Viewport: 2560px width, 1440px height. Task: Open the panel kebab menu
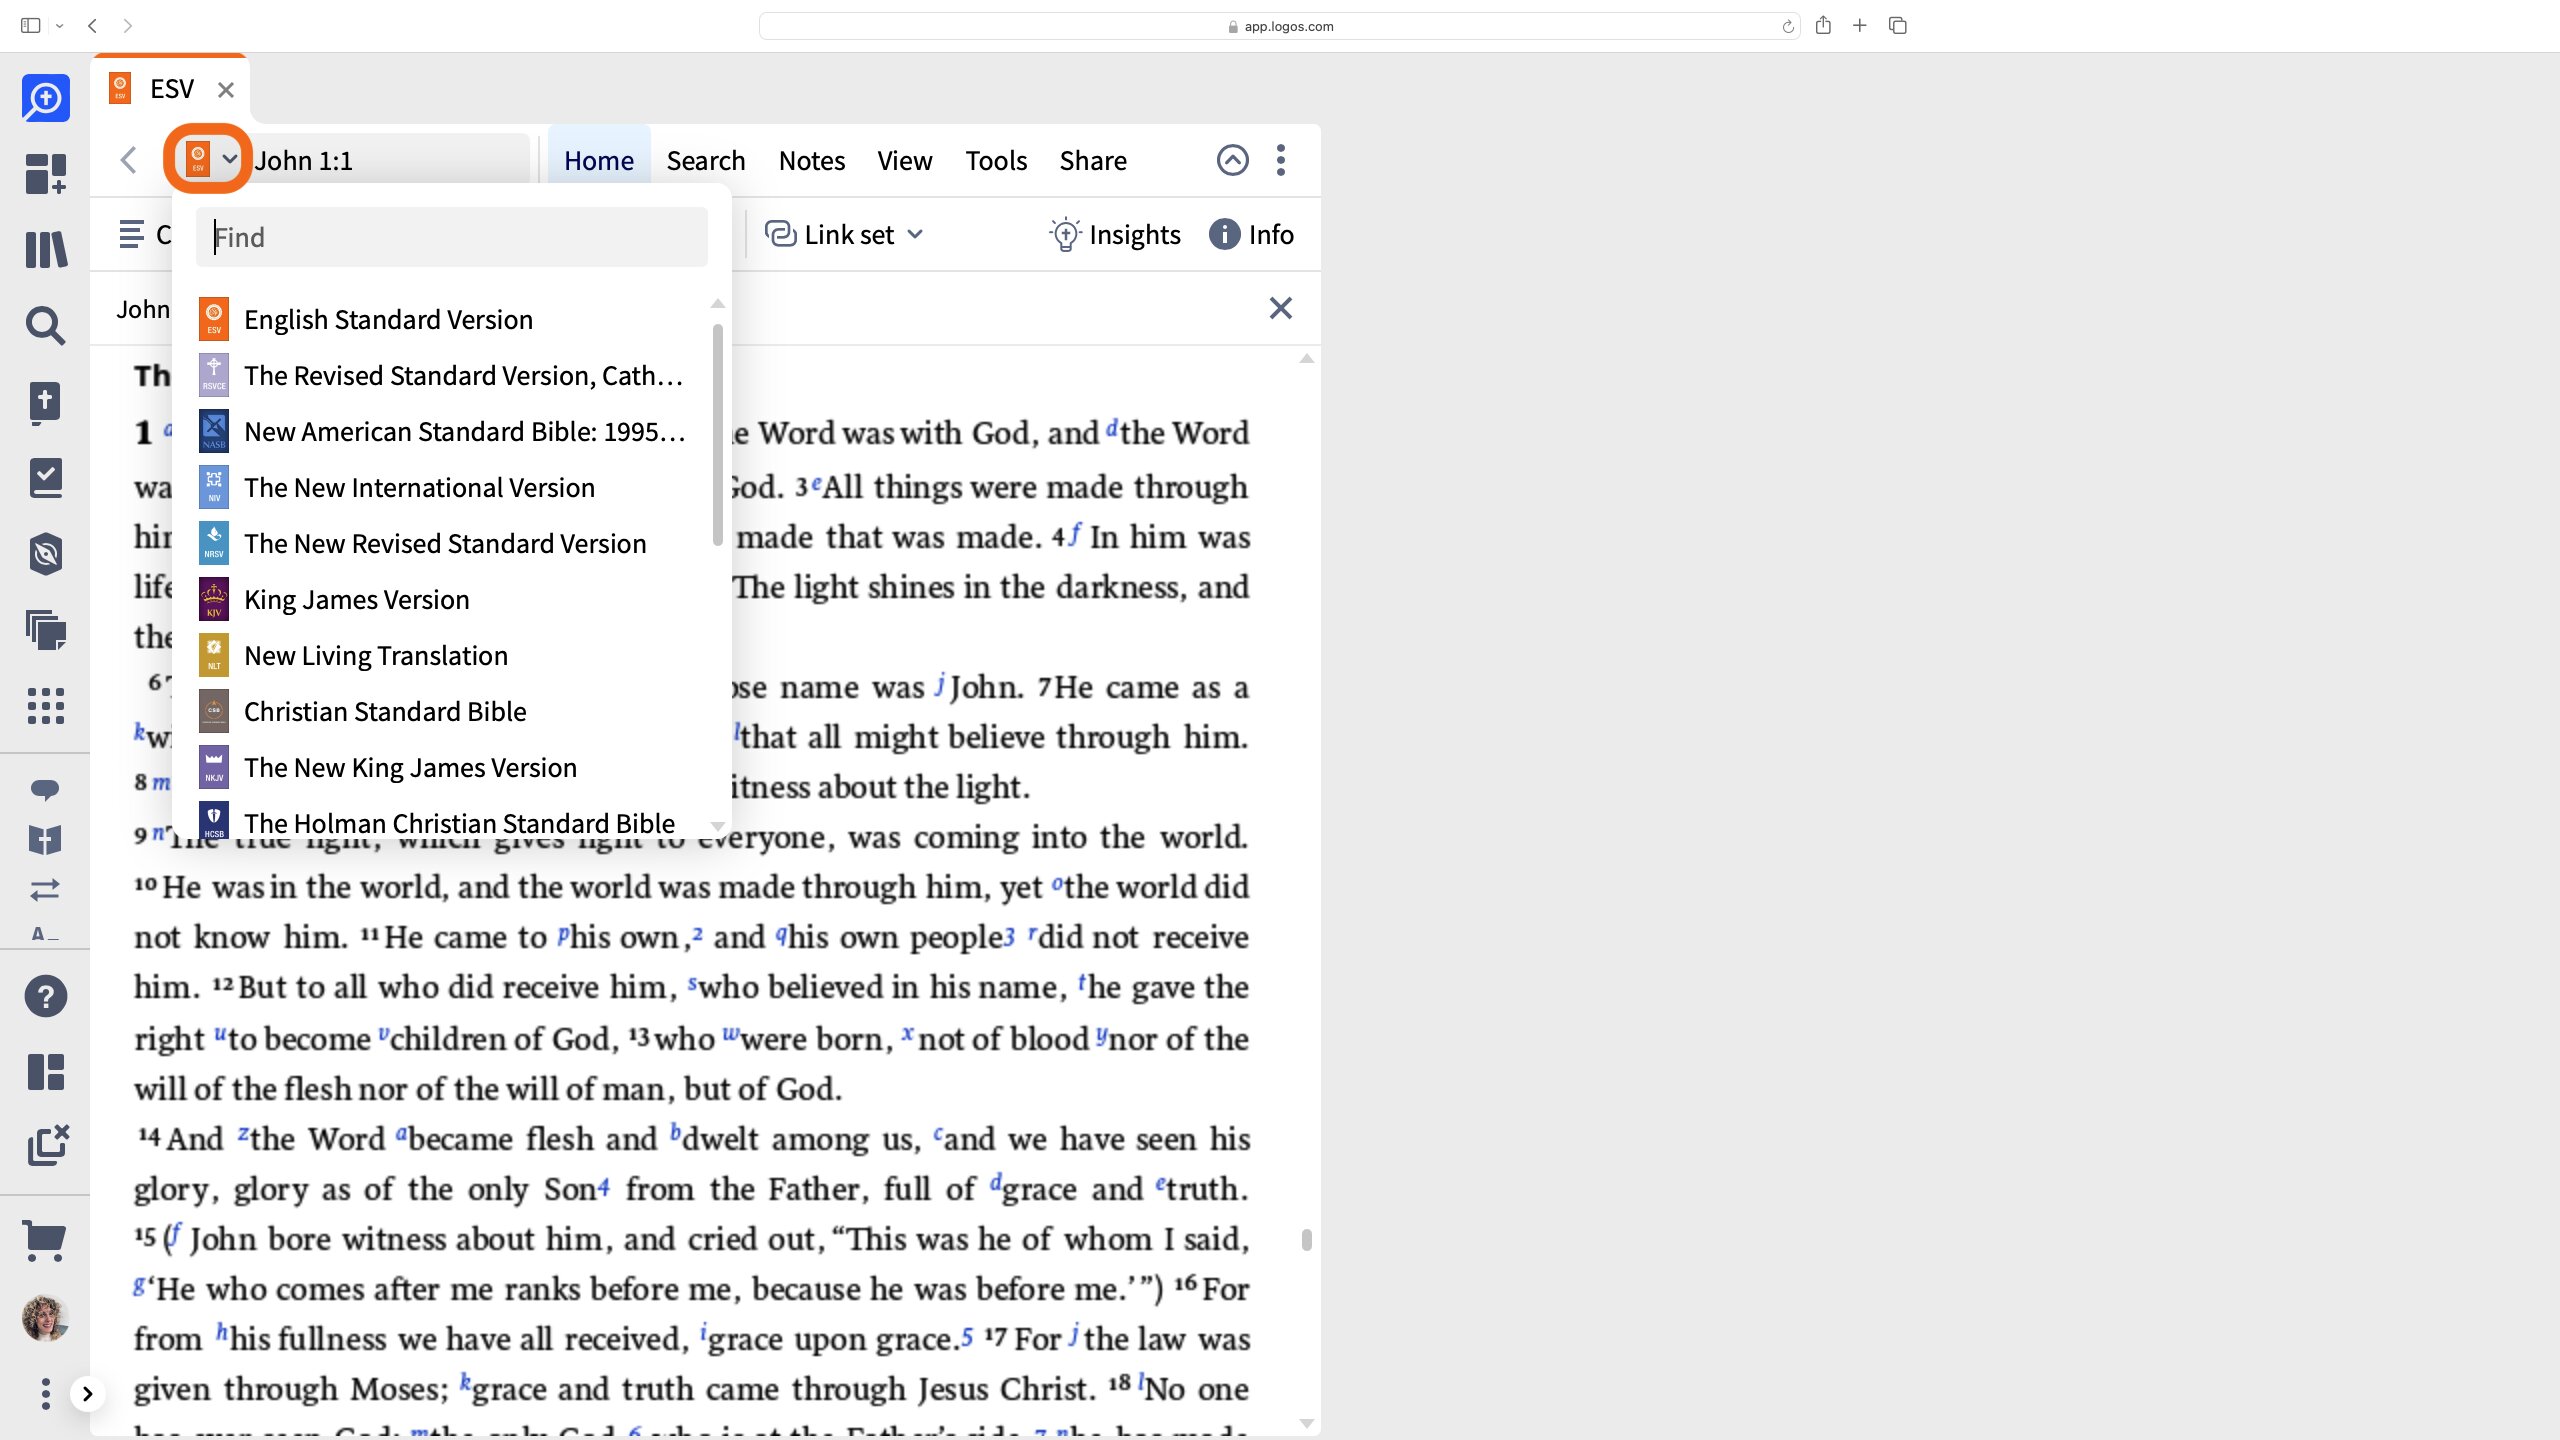pos(1281,160)
